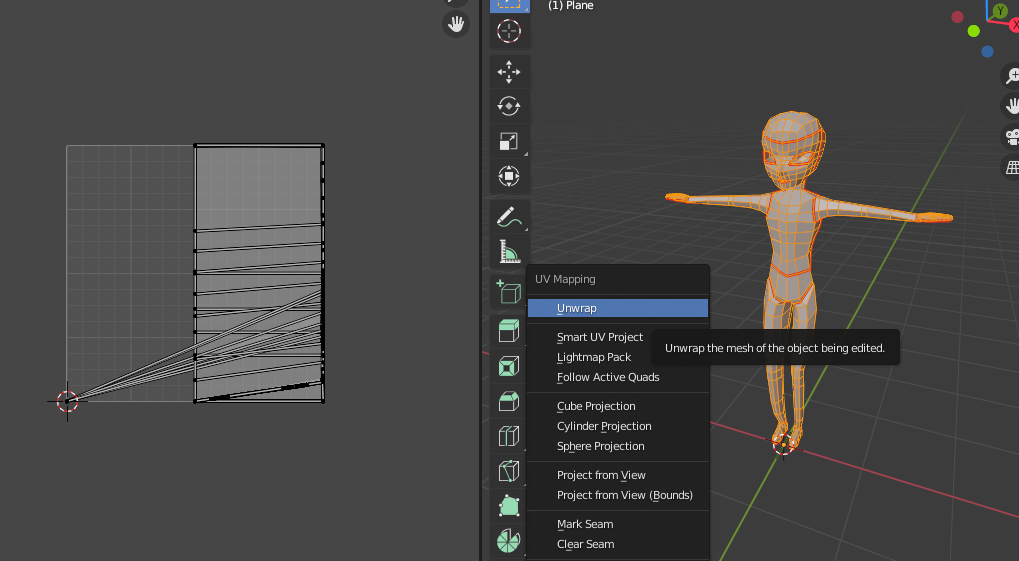Image resolution: width=1019 pixels, height=561 pixels.
Task: Click the light green negative Y axis dot
Action: click(974, 31)
